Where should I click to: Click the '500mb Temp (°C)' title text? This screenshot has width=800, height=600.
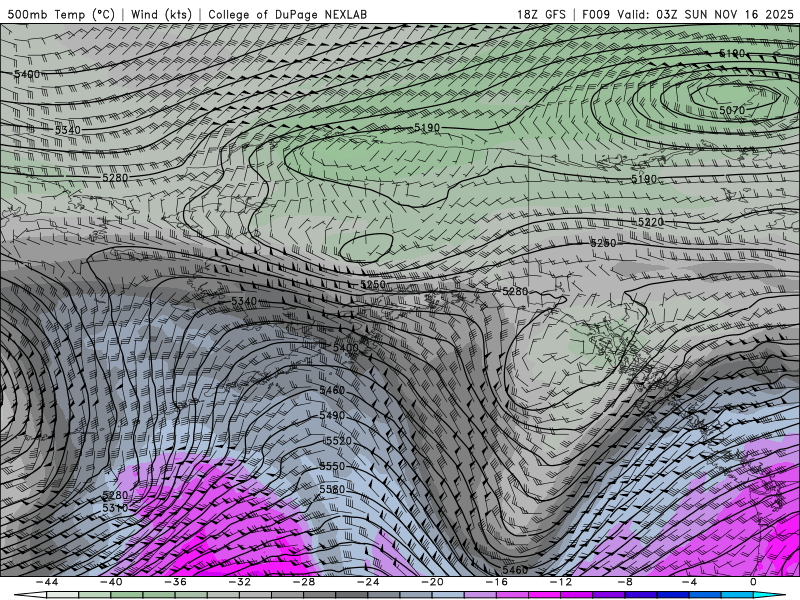61,14
